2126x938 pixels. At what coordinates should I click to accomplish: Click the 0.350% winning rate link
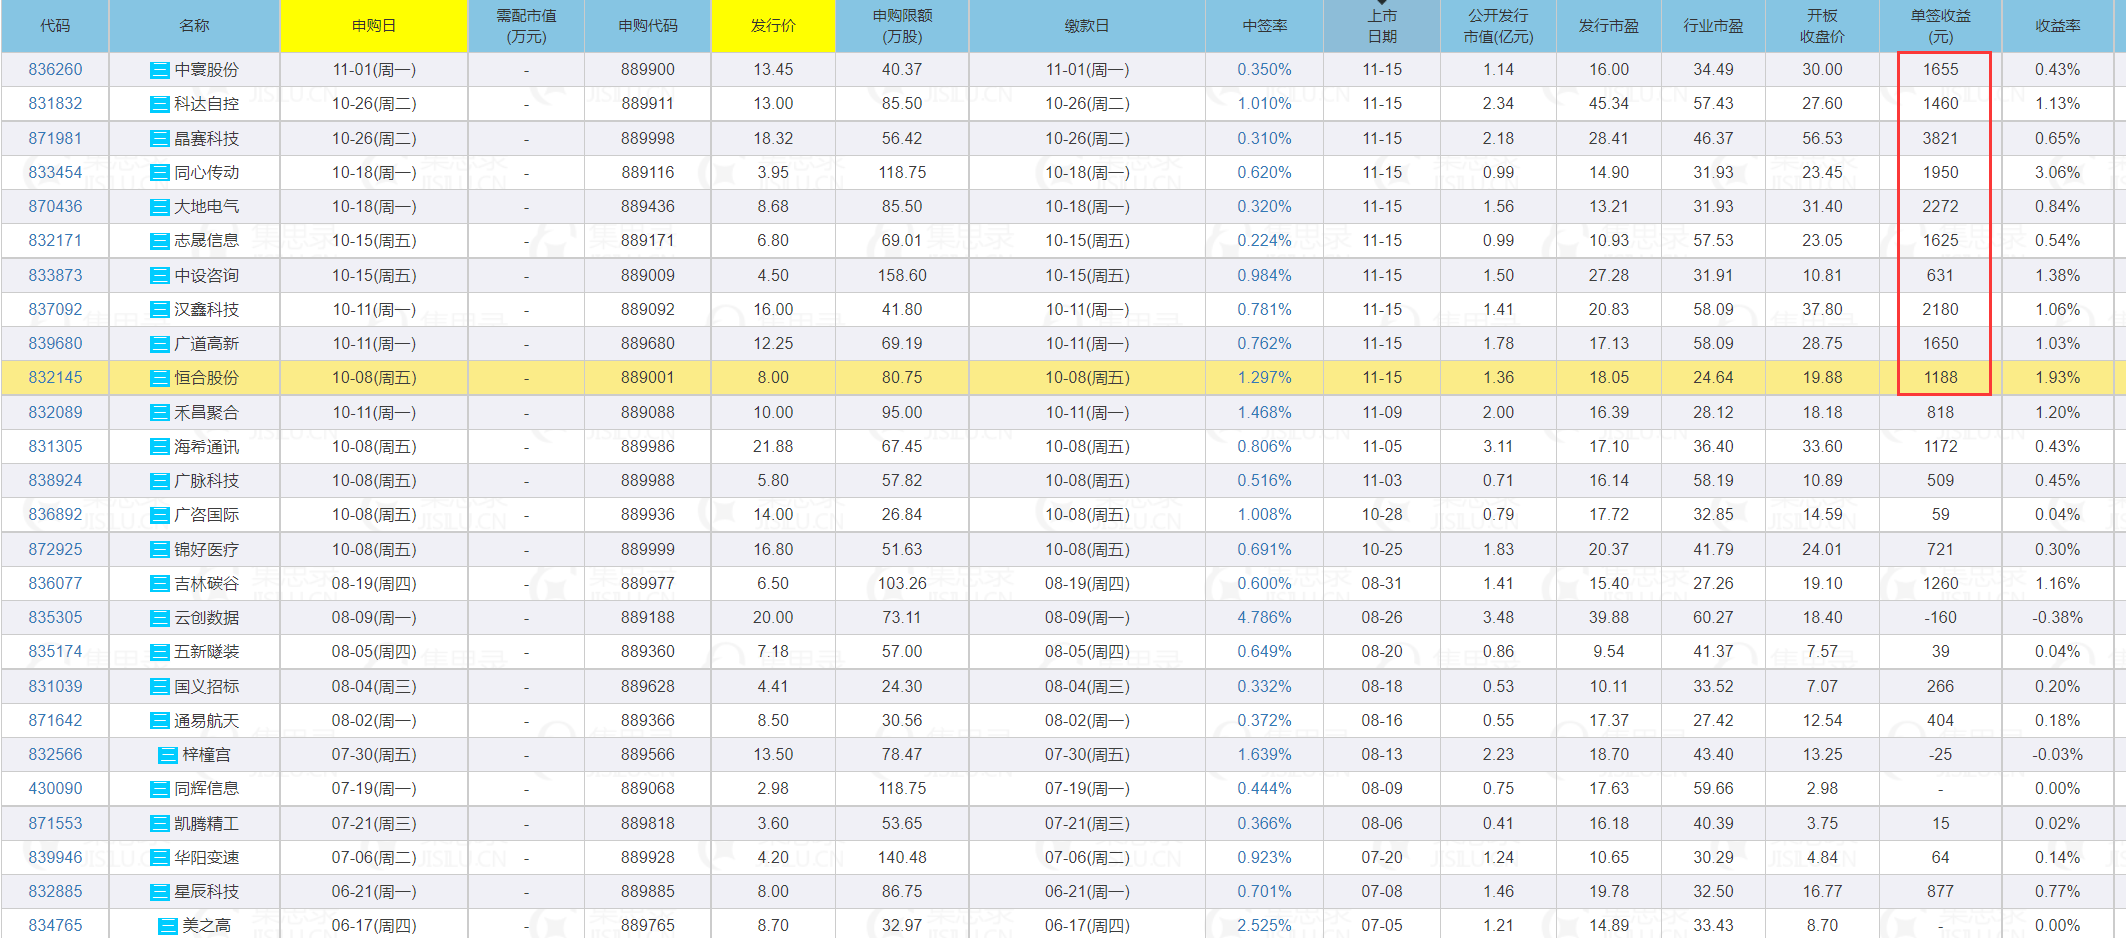(x=1264, y=70)
